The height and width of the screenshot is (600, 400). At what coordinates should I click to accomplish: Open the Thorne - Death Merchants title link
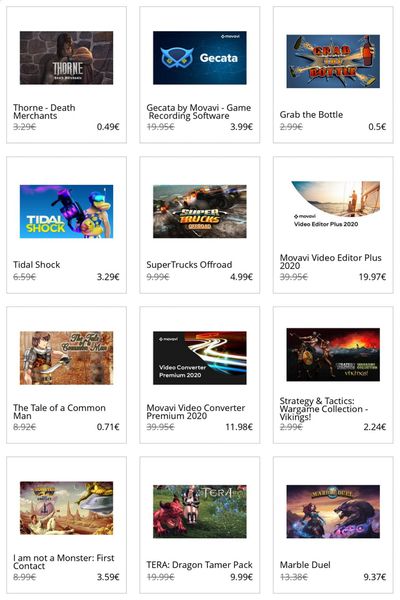click(44, 111)
